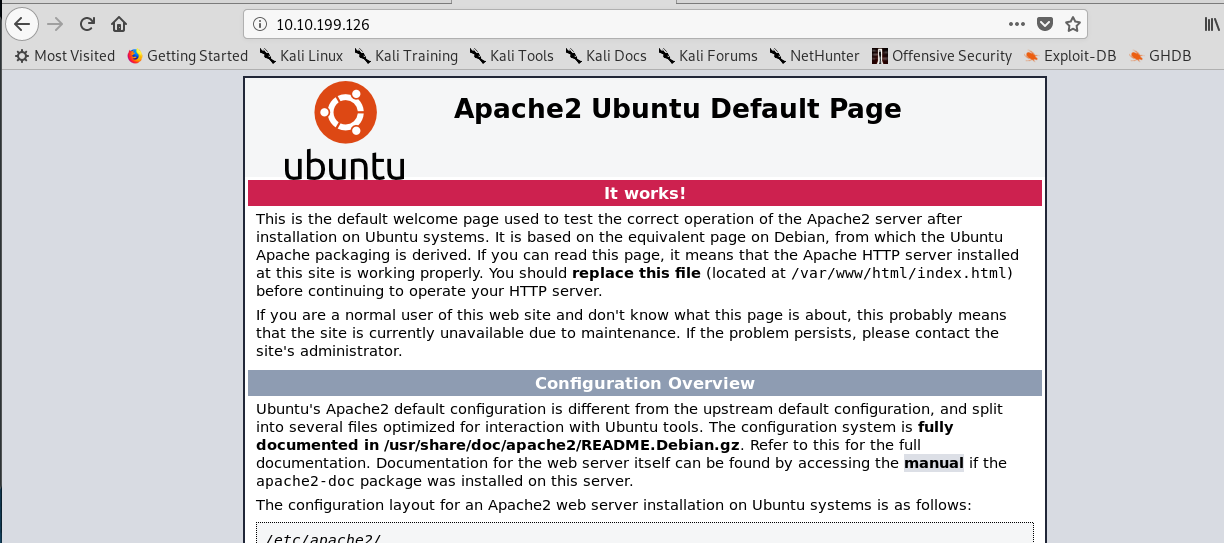Open Kali Tools bookmark
The height and width of the screenshot is (543, 1224).
tap(511, 56)
